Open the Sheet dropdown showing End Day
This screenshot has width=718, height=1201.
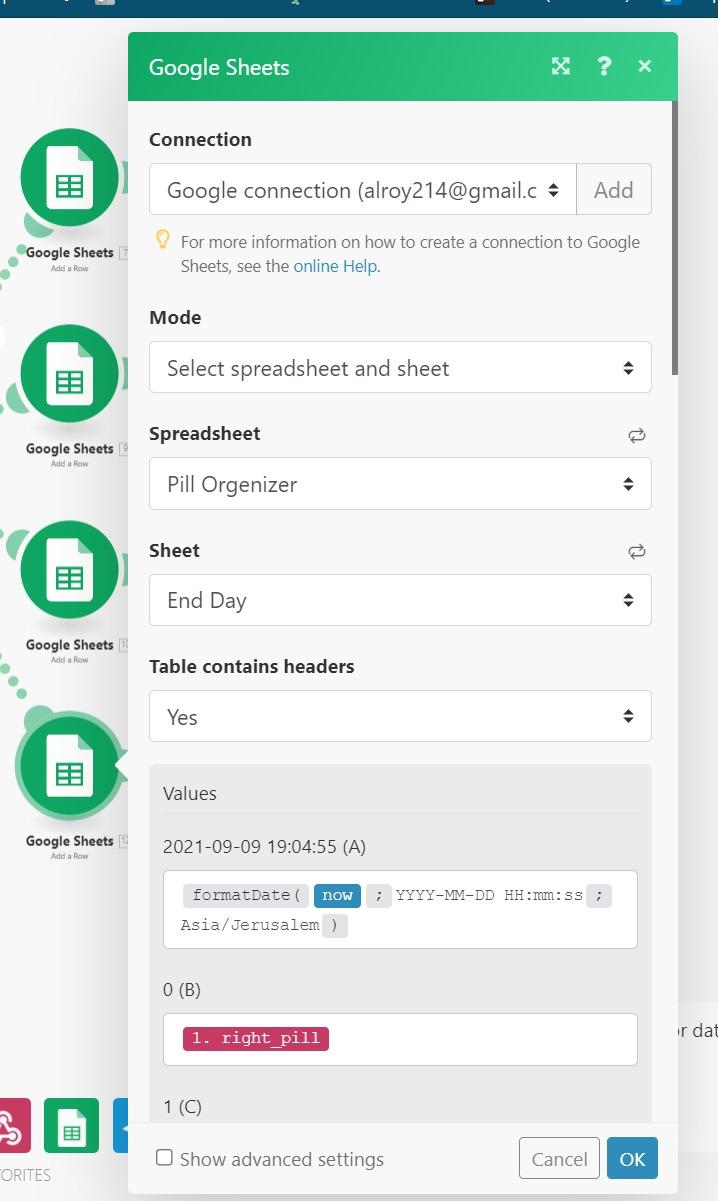400,600
